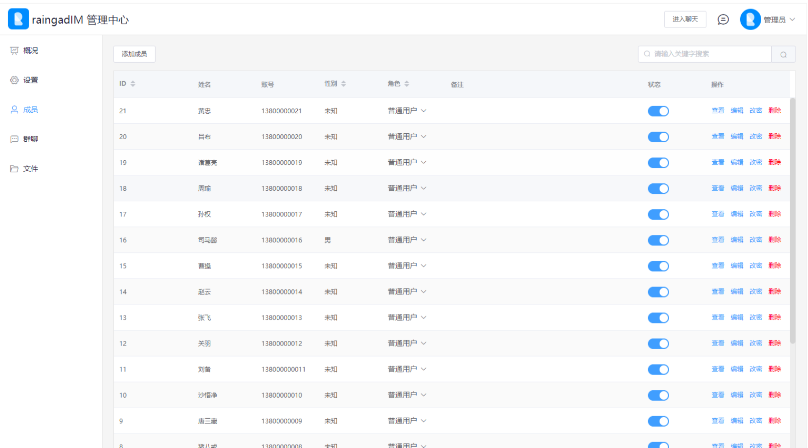The width and height of the screenshot is (808, 448).
Task: Click 删除 link for user ID 18
Action: pyautogui.click(x=775, y=188)
